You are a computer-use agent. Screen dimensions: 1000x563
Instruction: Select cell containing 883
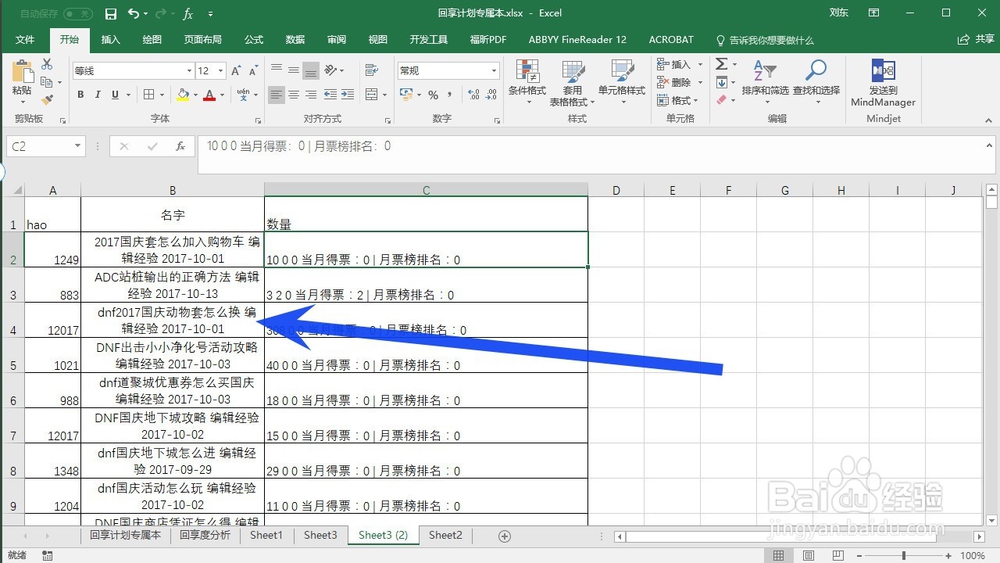[52, 285]
